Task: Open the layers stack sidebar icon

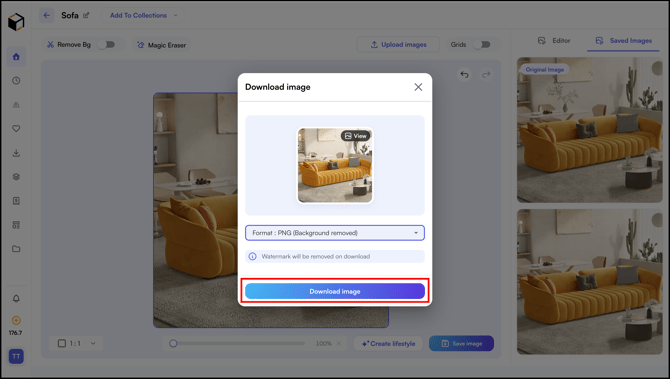Action: coord(16,176)
